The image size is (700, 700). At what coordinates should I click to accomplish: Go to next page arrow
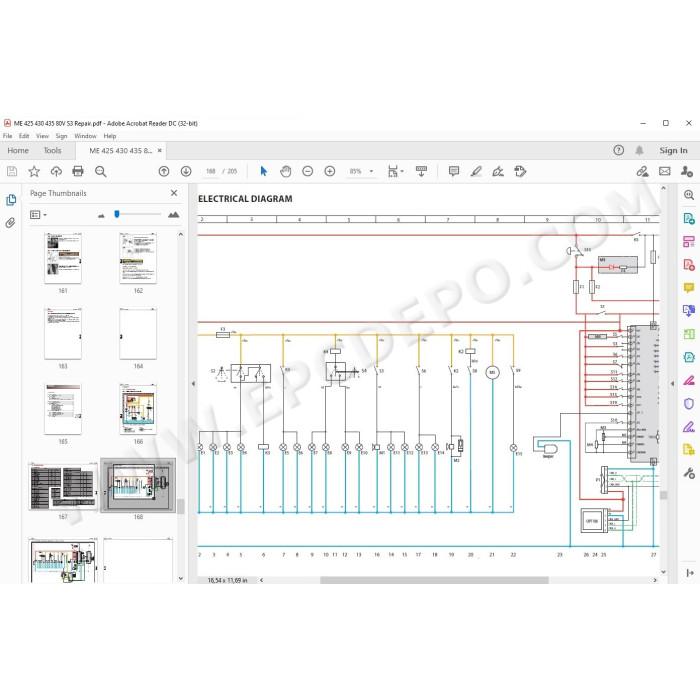pyautogui.click(x=186, y=171)
